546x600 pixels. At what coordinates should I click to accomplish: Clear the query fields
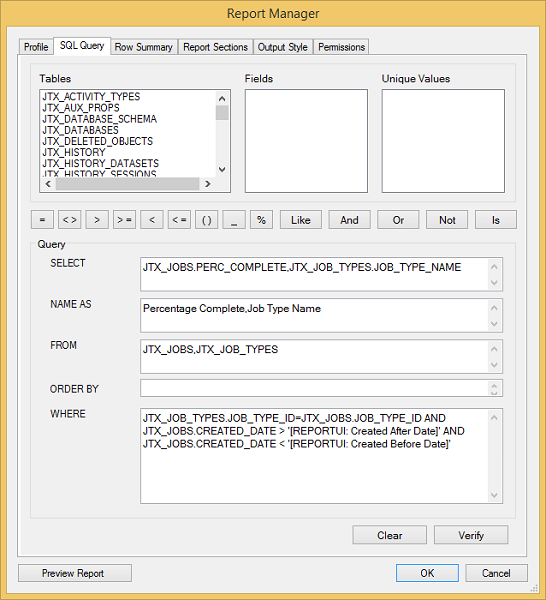pos(390,535)
